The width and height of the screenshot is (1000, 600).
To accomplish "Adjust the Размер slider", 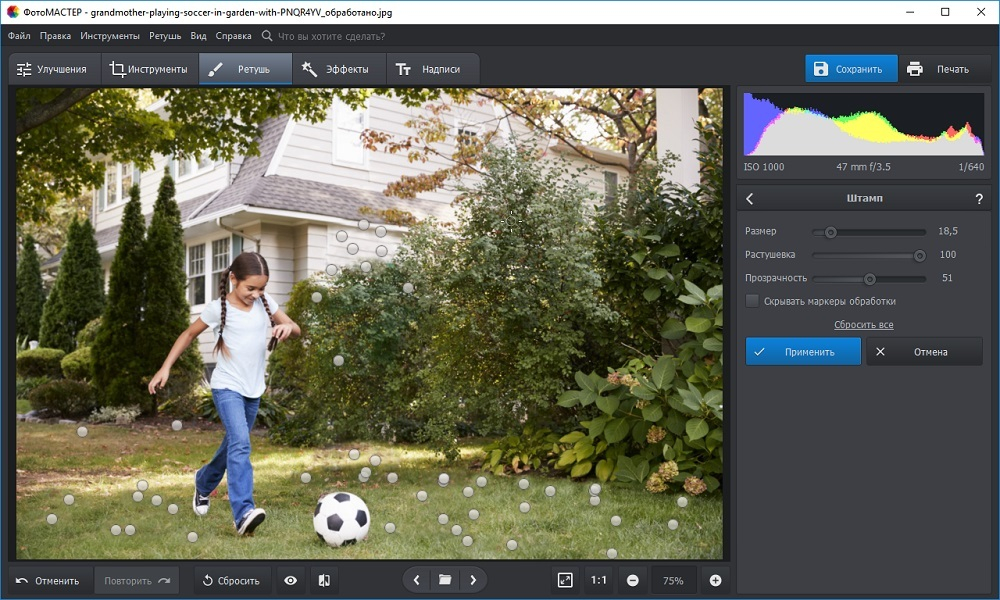I will click(869, 232).
